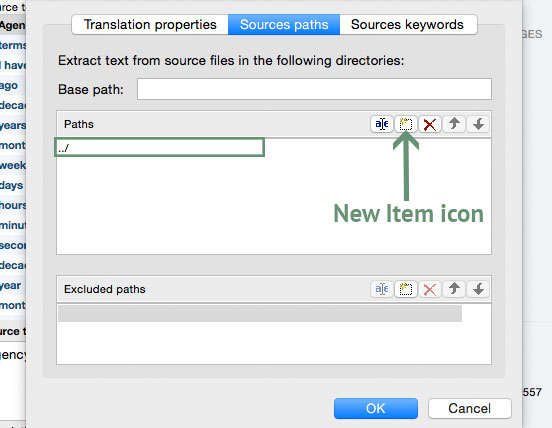Click the Edit item icon in Paths toolbar
Image resolution: width=552 pixels, height=428 pixels.
click(x=382, y=124)
